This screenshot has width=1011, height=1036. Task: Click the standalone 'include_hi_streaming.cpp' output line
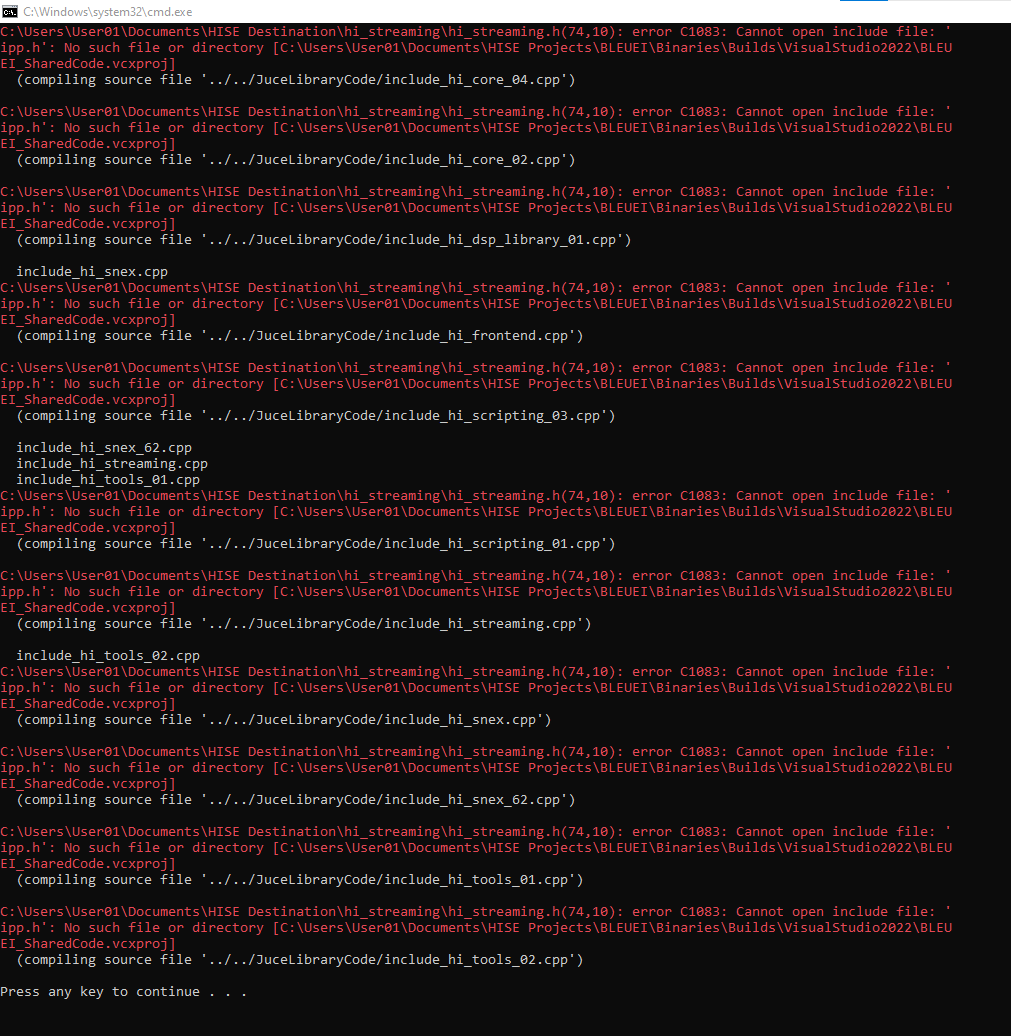[112, 464]
